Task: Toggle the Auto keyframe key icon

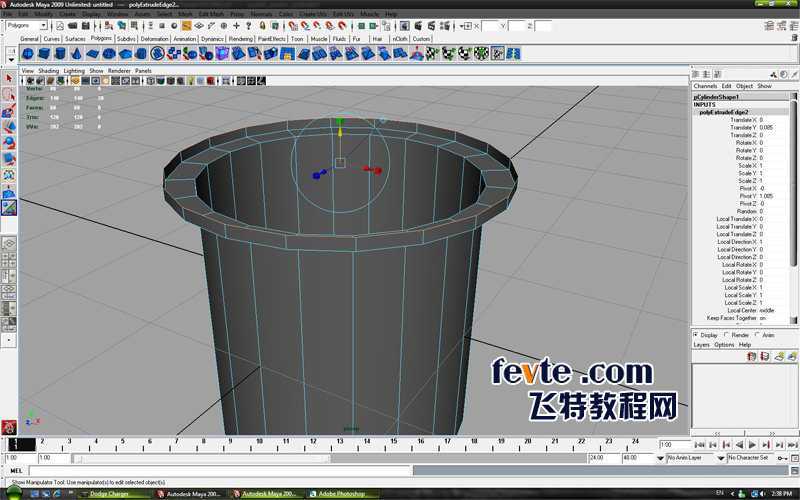Action: (782, 458)
